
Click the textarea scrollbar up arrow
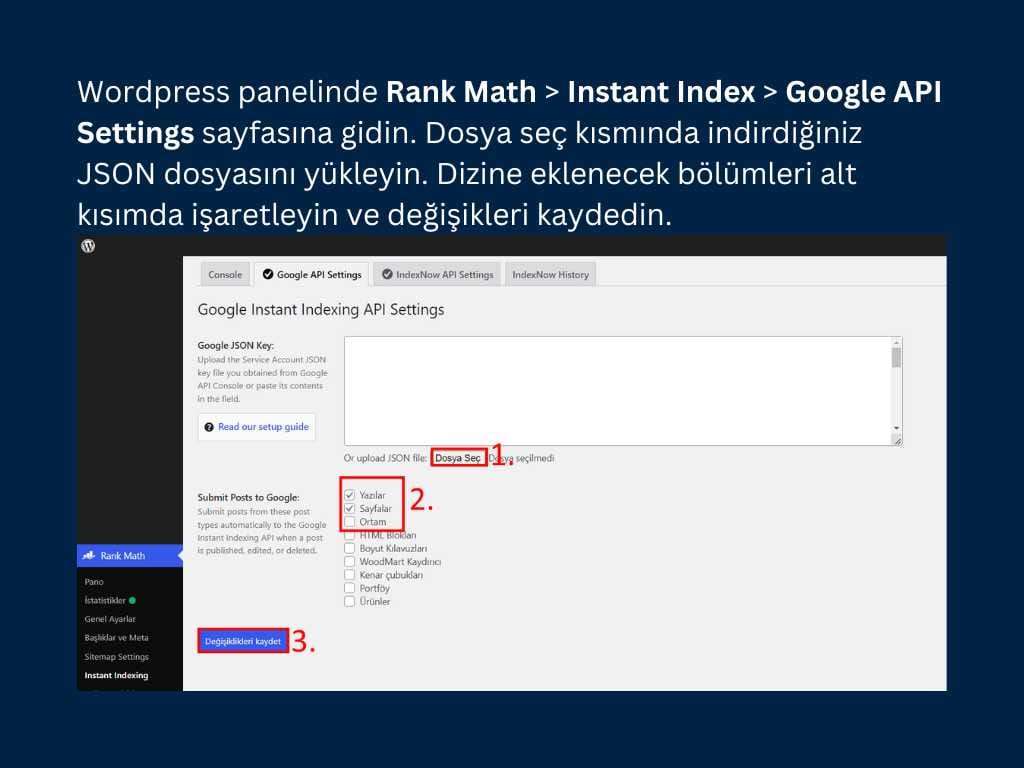tap(897, 342)
